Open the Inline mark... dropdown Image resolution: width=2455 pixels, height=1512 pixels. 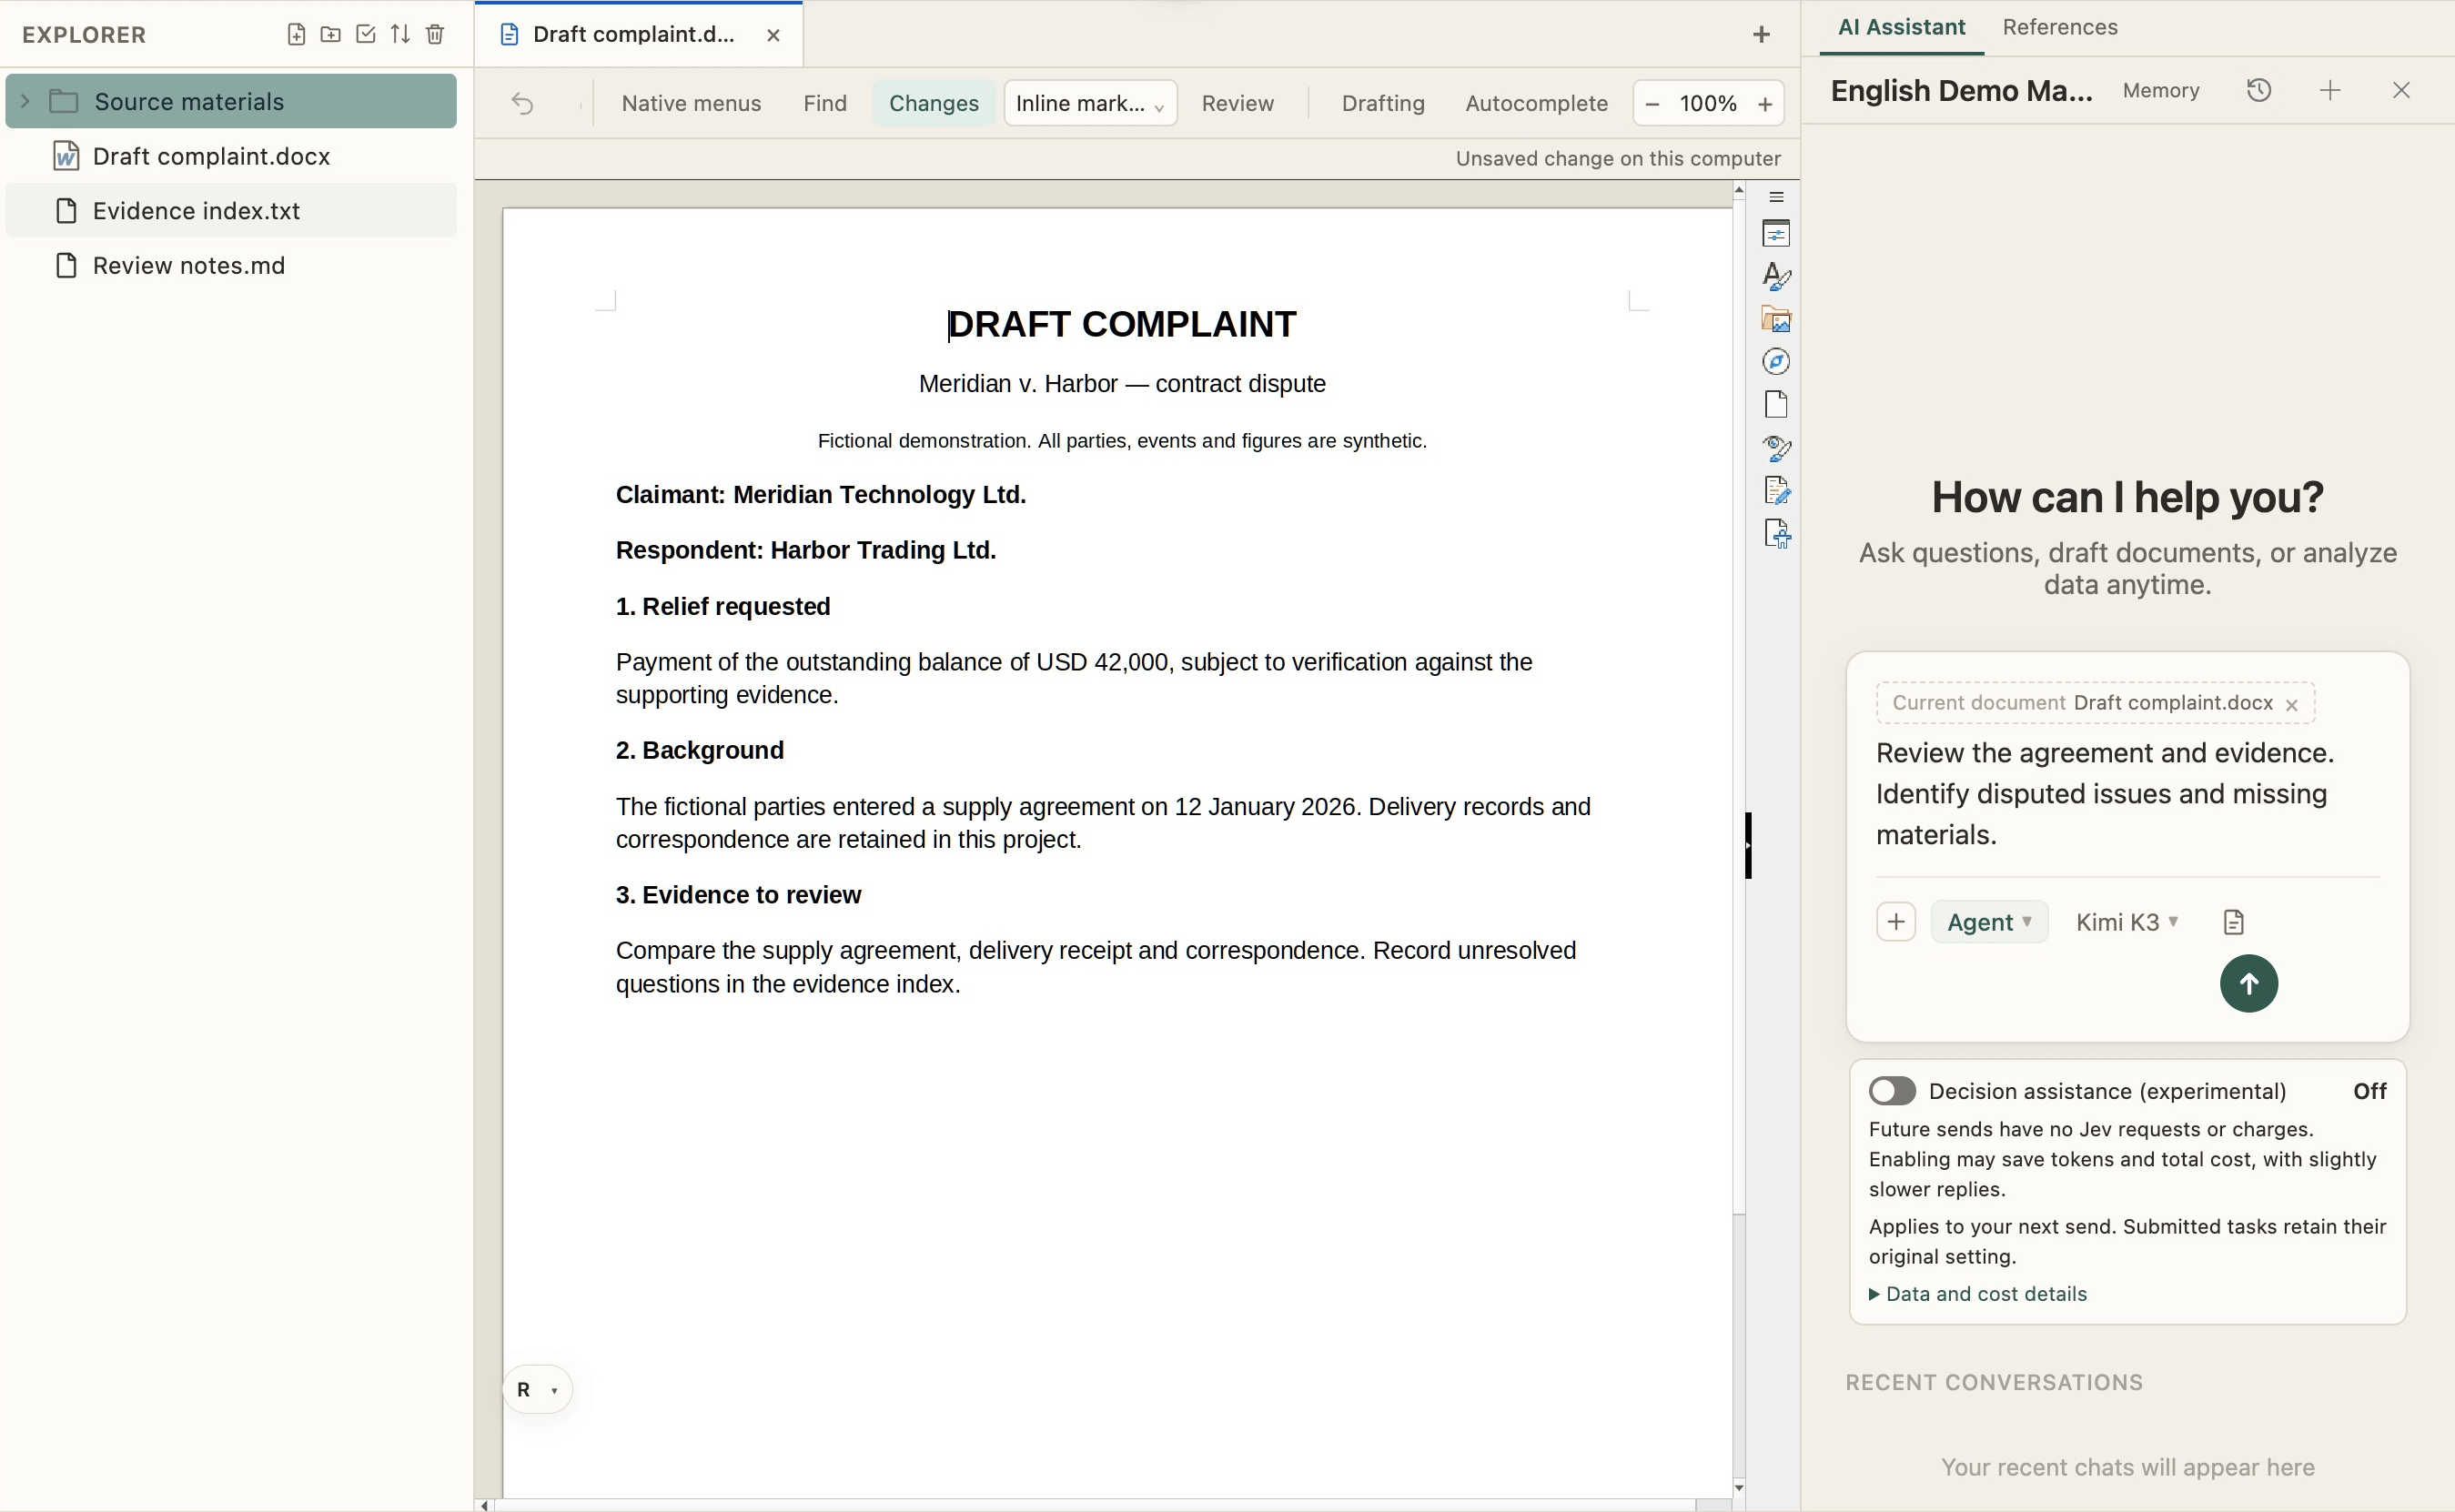pyautogui.click(x=1090, y=103)
